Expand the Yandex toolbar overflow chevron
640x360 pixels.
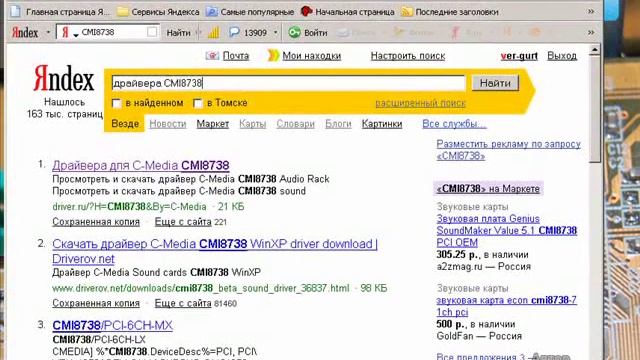coord(591,32)
